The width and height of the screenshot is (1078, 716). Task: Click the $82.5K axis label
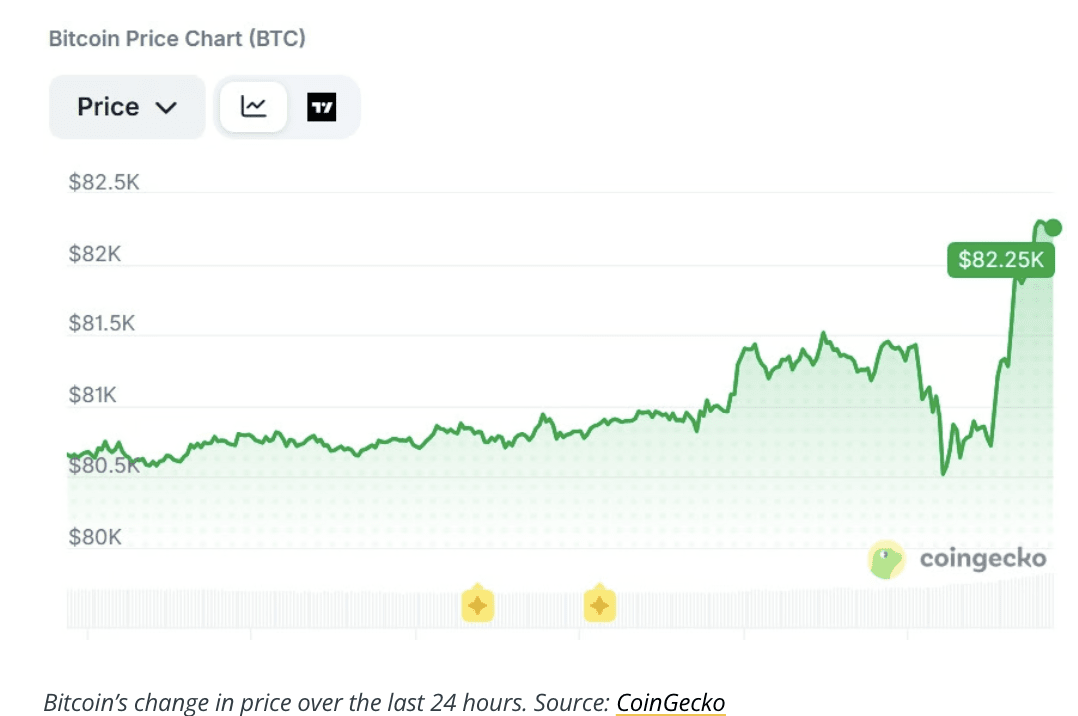tap(104, 182)
